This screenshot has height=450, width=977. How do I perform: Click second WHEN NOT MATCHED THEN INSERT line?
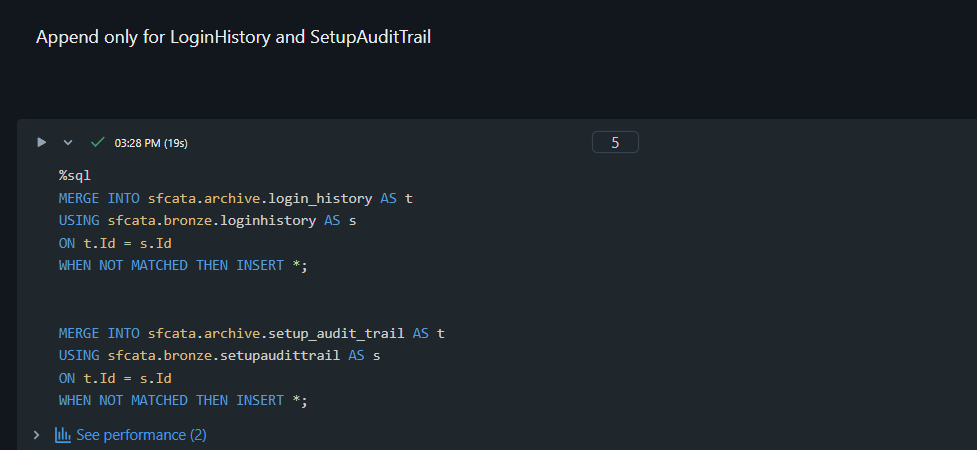pos(183,400)
